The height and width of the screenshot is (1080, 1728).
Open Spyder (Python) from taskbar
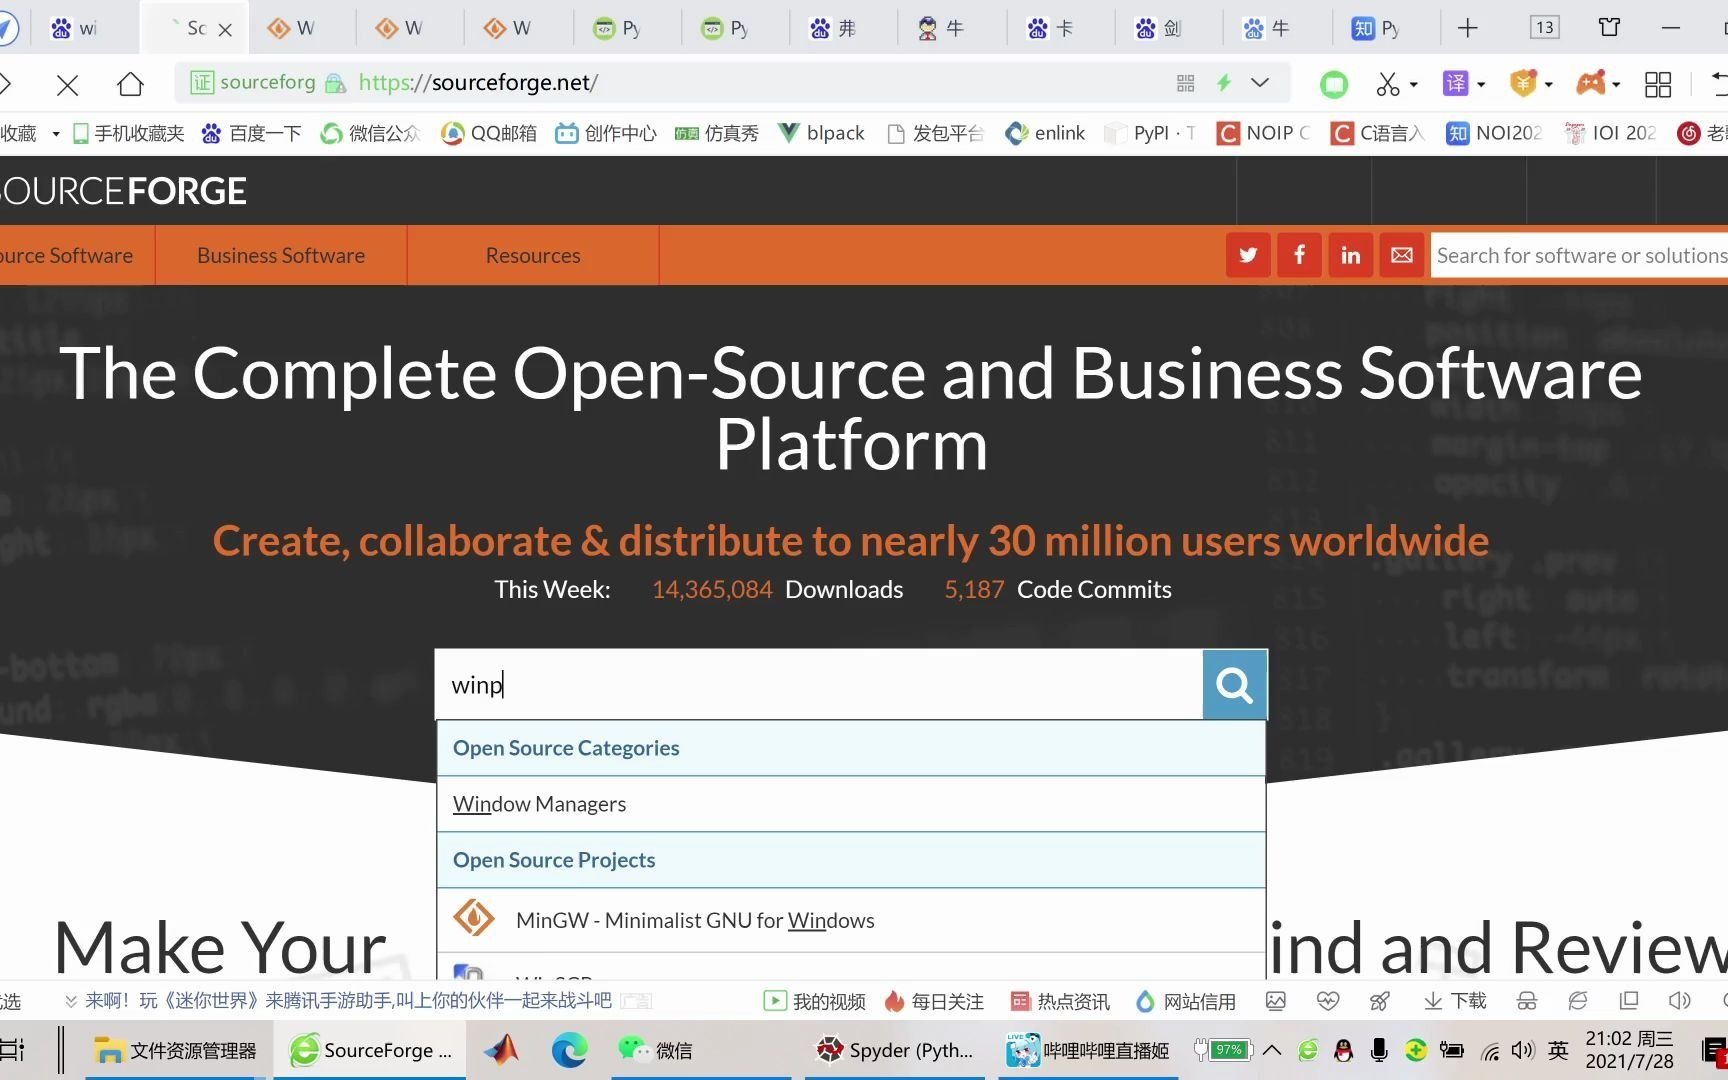895,1050
